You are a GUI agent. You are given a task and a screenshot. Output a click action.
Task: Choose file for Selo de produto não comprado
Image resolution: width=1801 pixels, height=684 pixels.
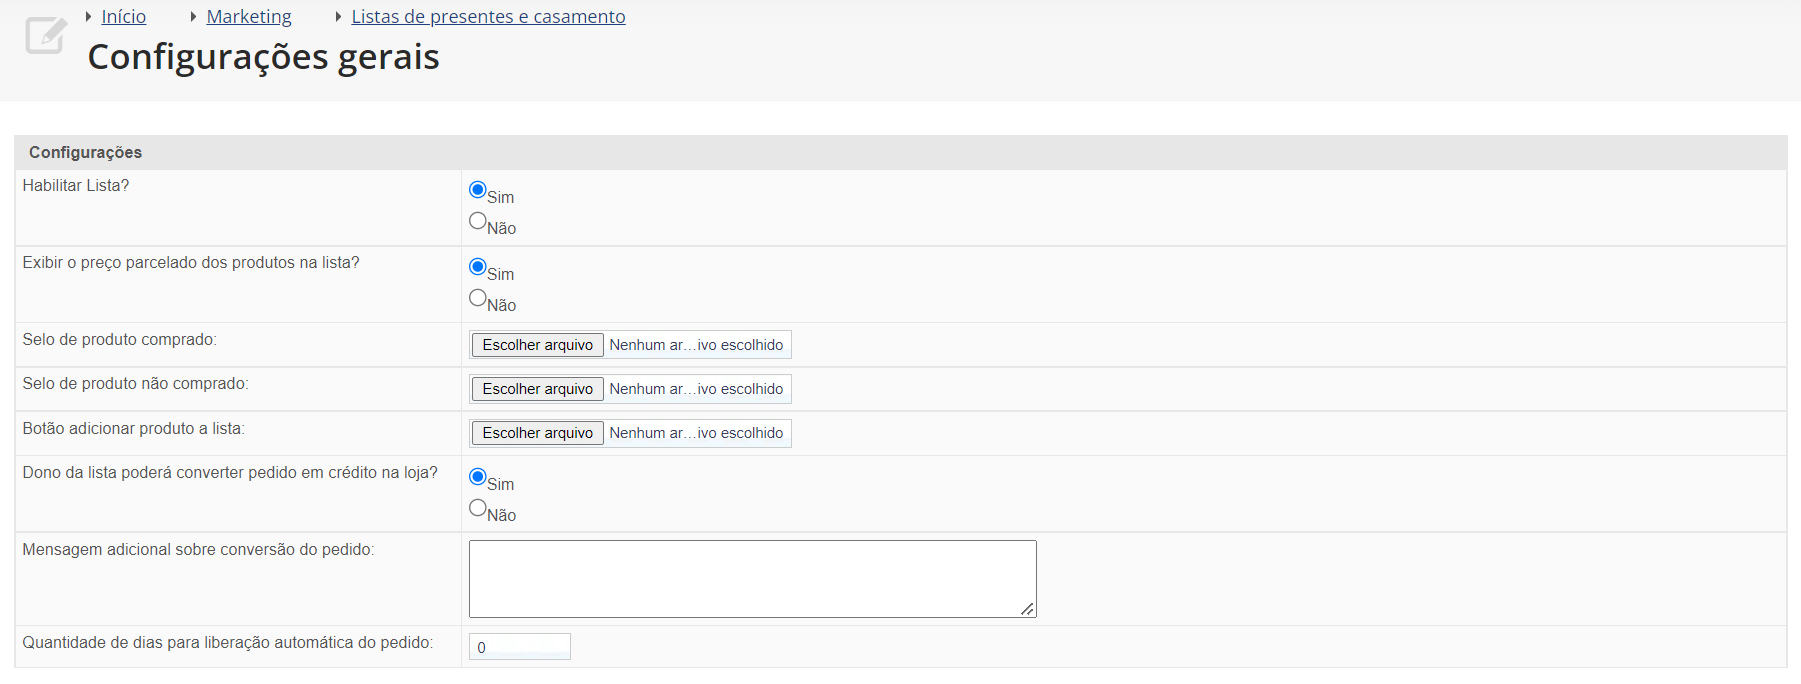click(538, 389)
